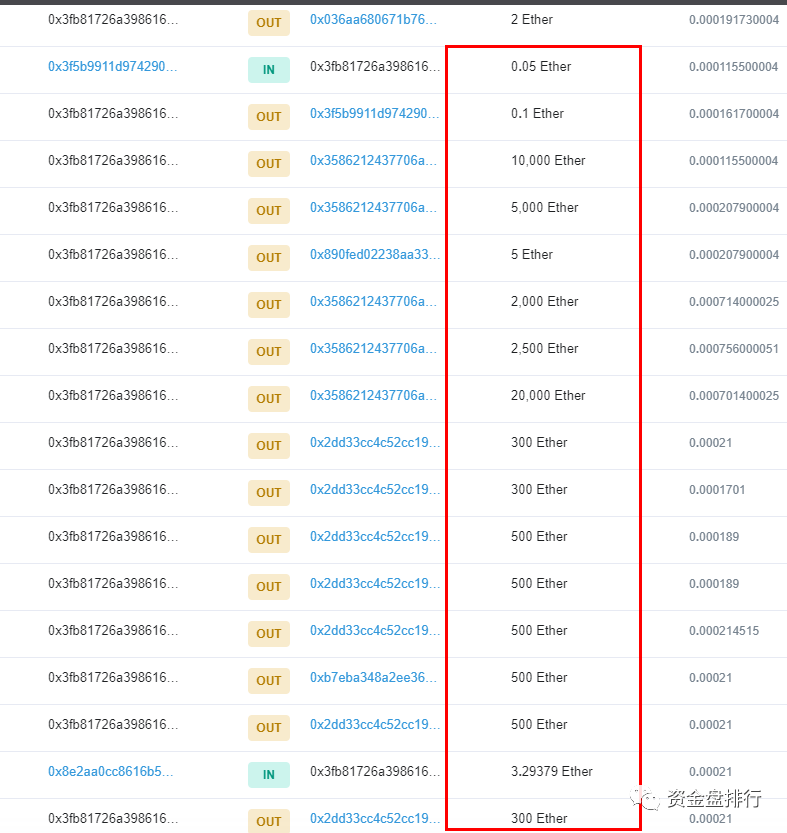Click the OUT badge in the 5 Ether row
787x833 pixels.
(268, 258)
